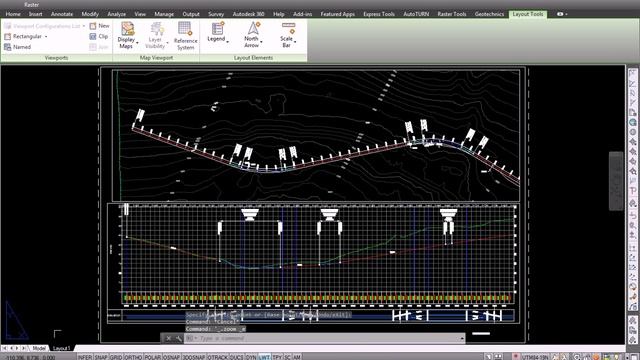Click the Viewports panel title
This screenshot has height=360, width=640.
click(x=56, y=58)
